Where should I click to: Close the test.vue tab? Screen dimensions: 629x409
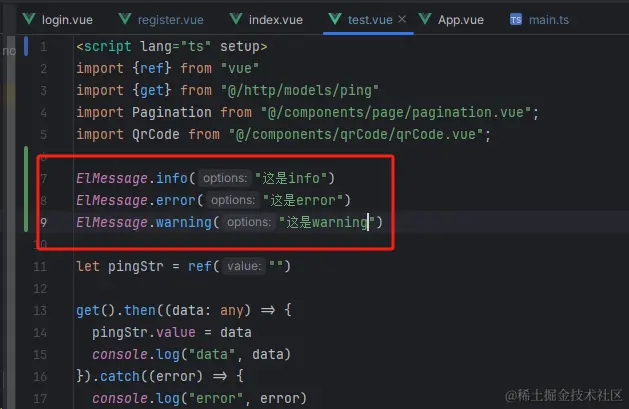point(402,19)
